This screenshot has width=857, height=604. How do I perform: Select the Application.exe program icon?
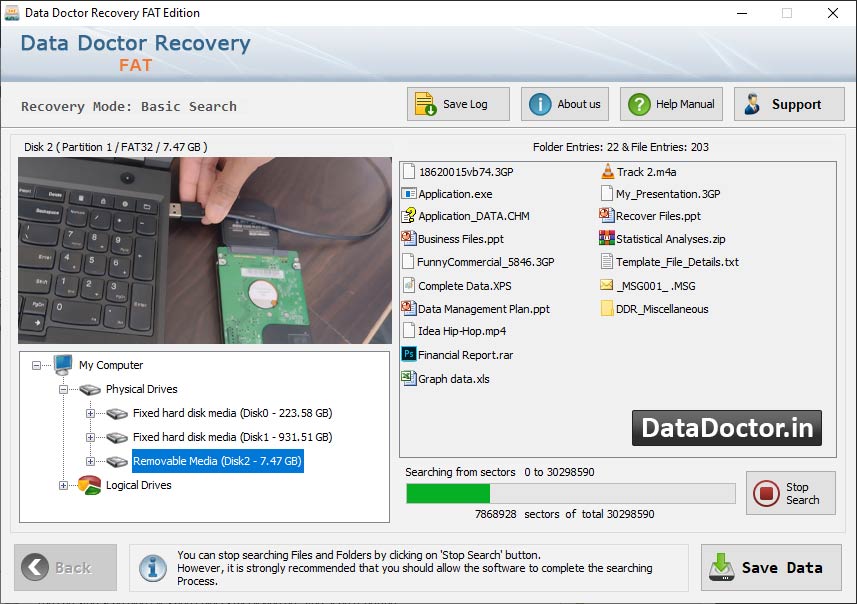click(x=409, y=194)
